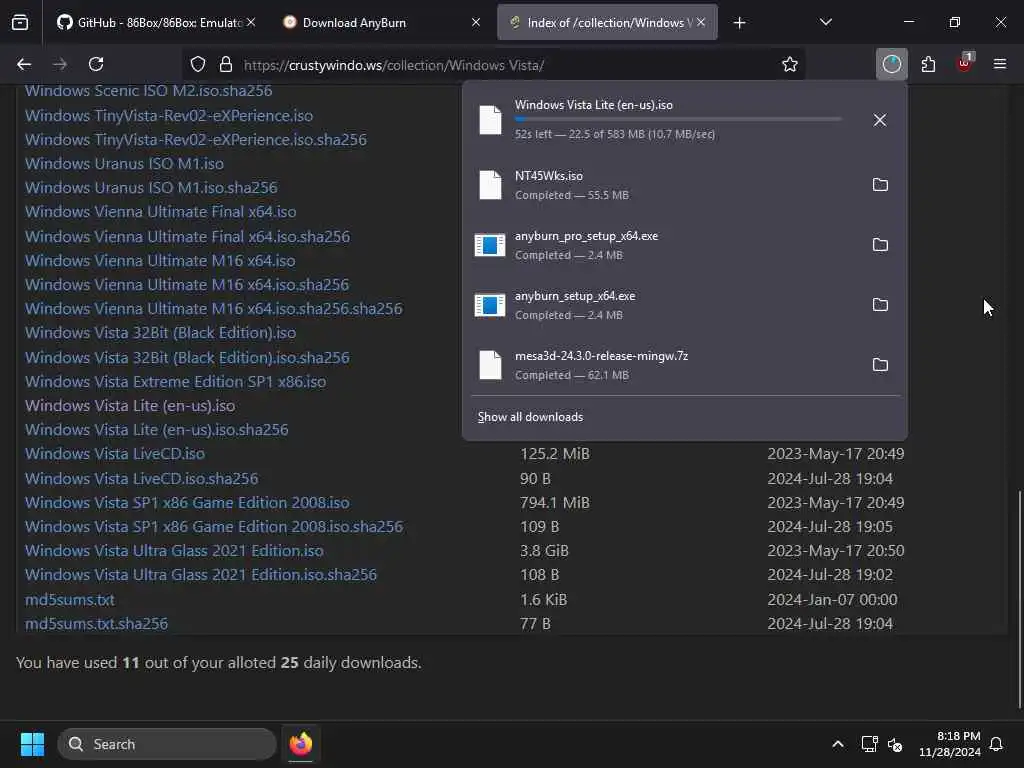Open the Firefox hamburger menu

click(1000, 64)
